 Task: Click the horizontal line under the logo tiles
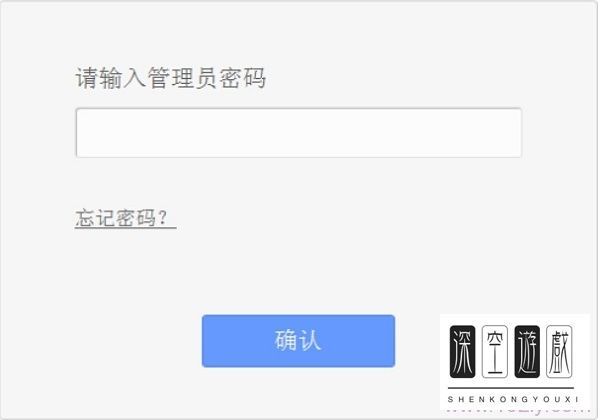pyautogui.click(x=511, y=388)
